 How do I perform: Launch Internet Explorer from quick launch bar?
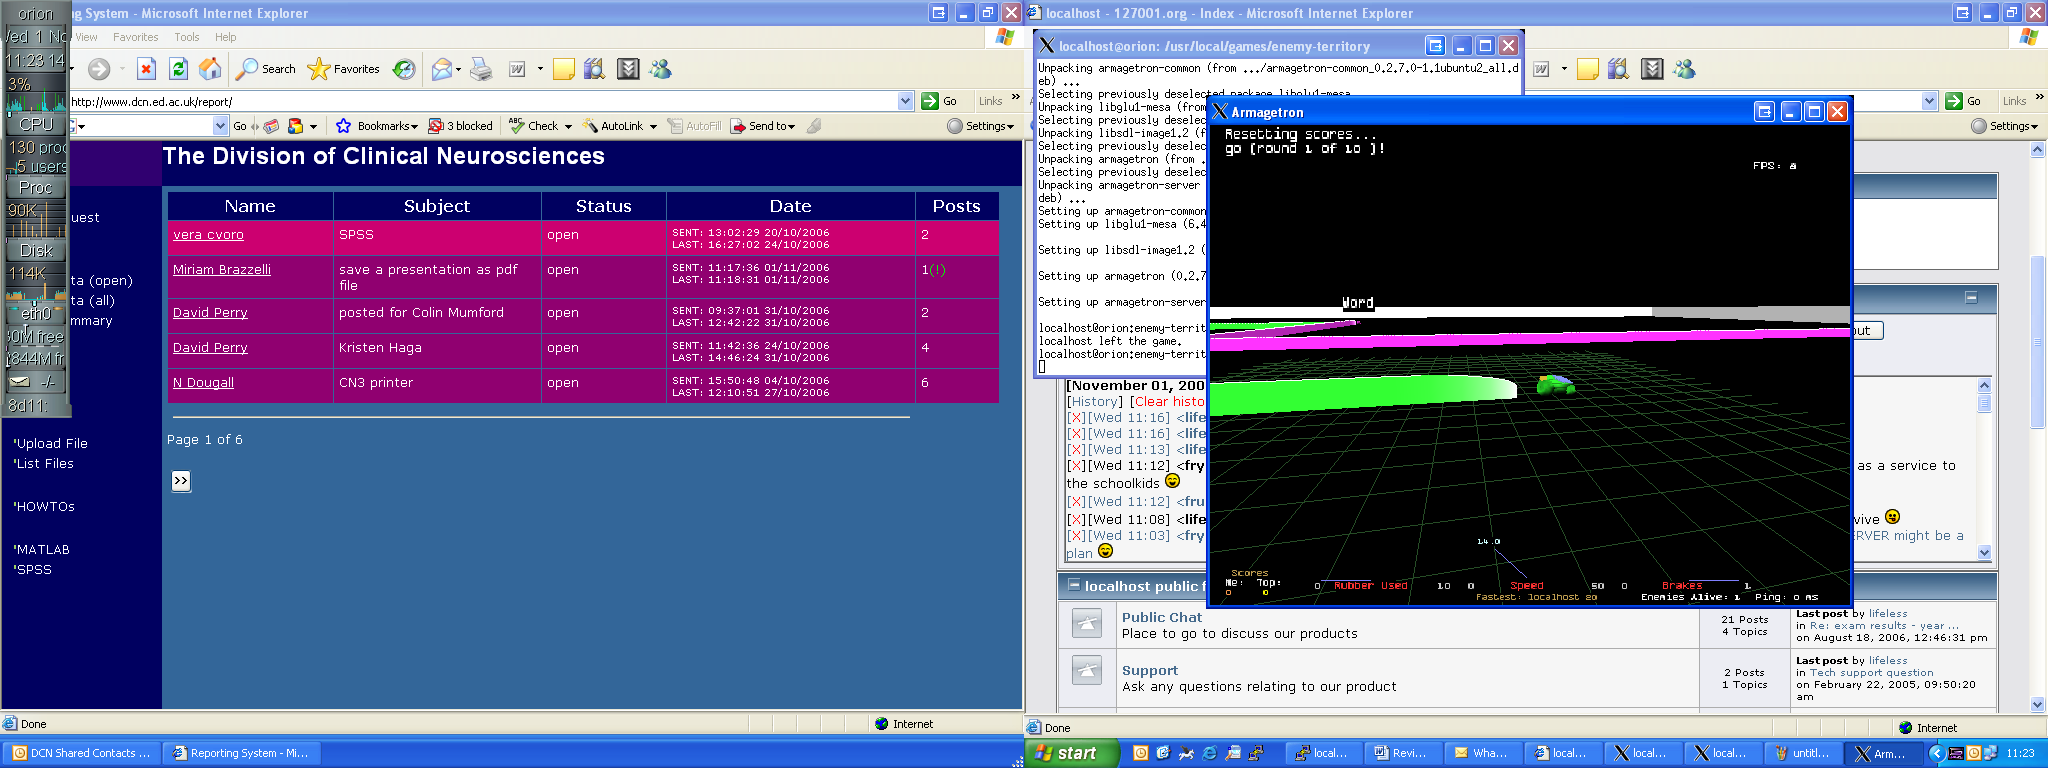click(1209, 753)
